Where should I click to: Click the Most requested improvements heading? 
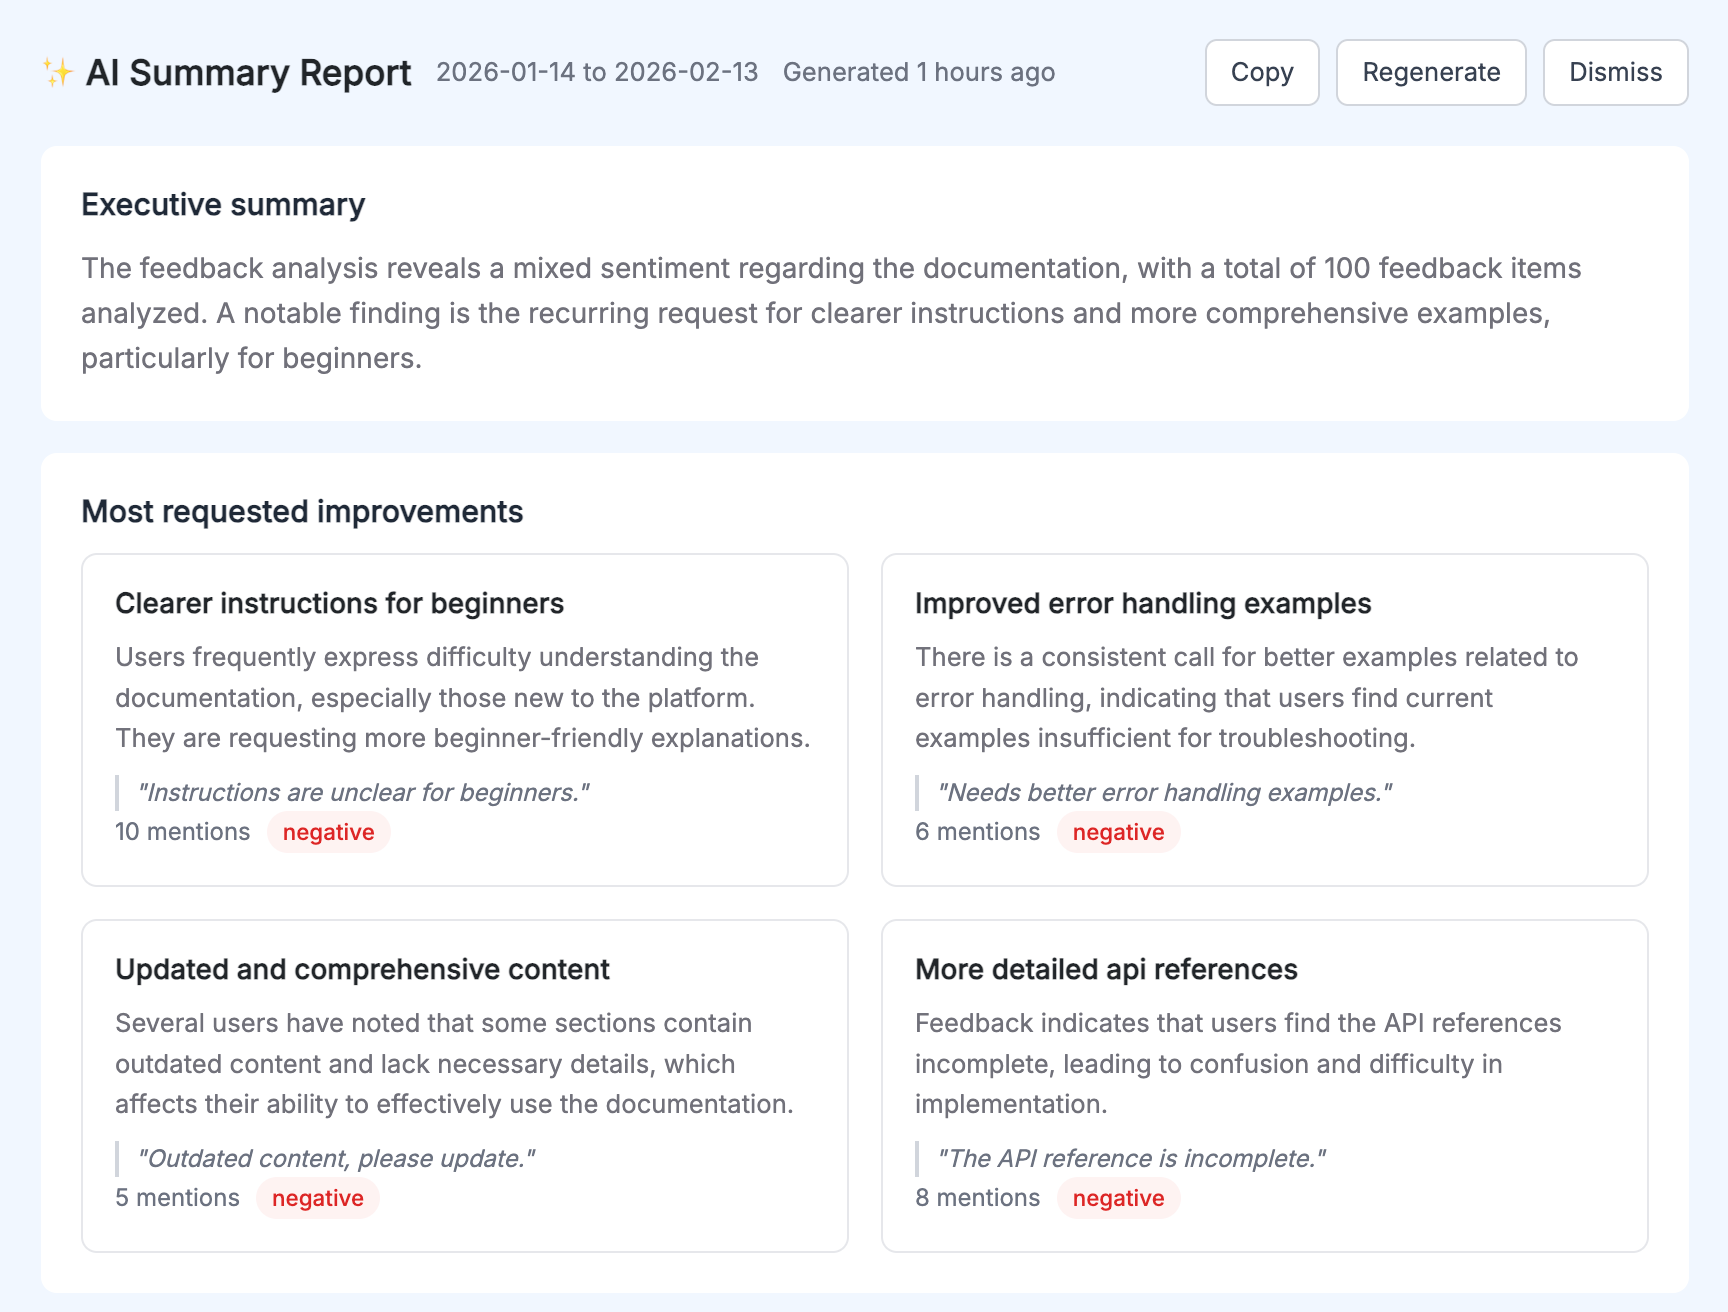(x=302, y=511)
